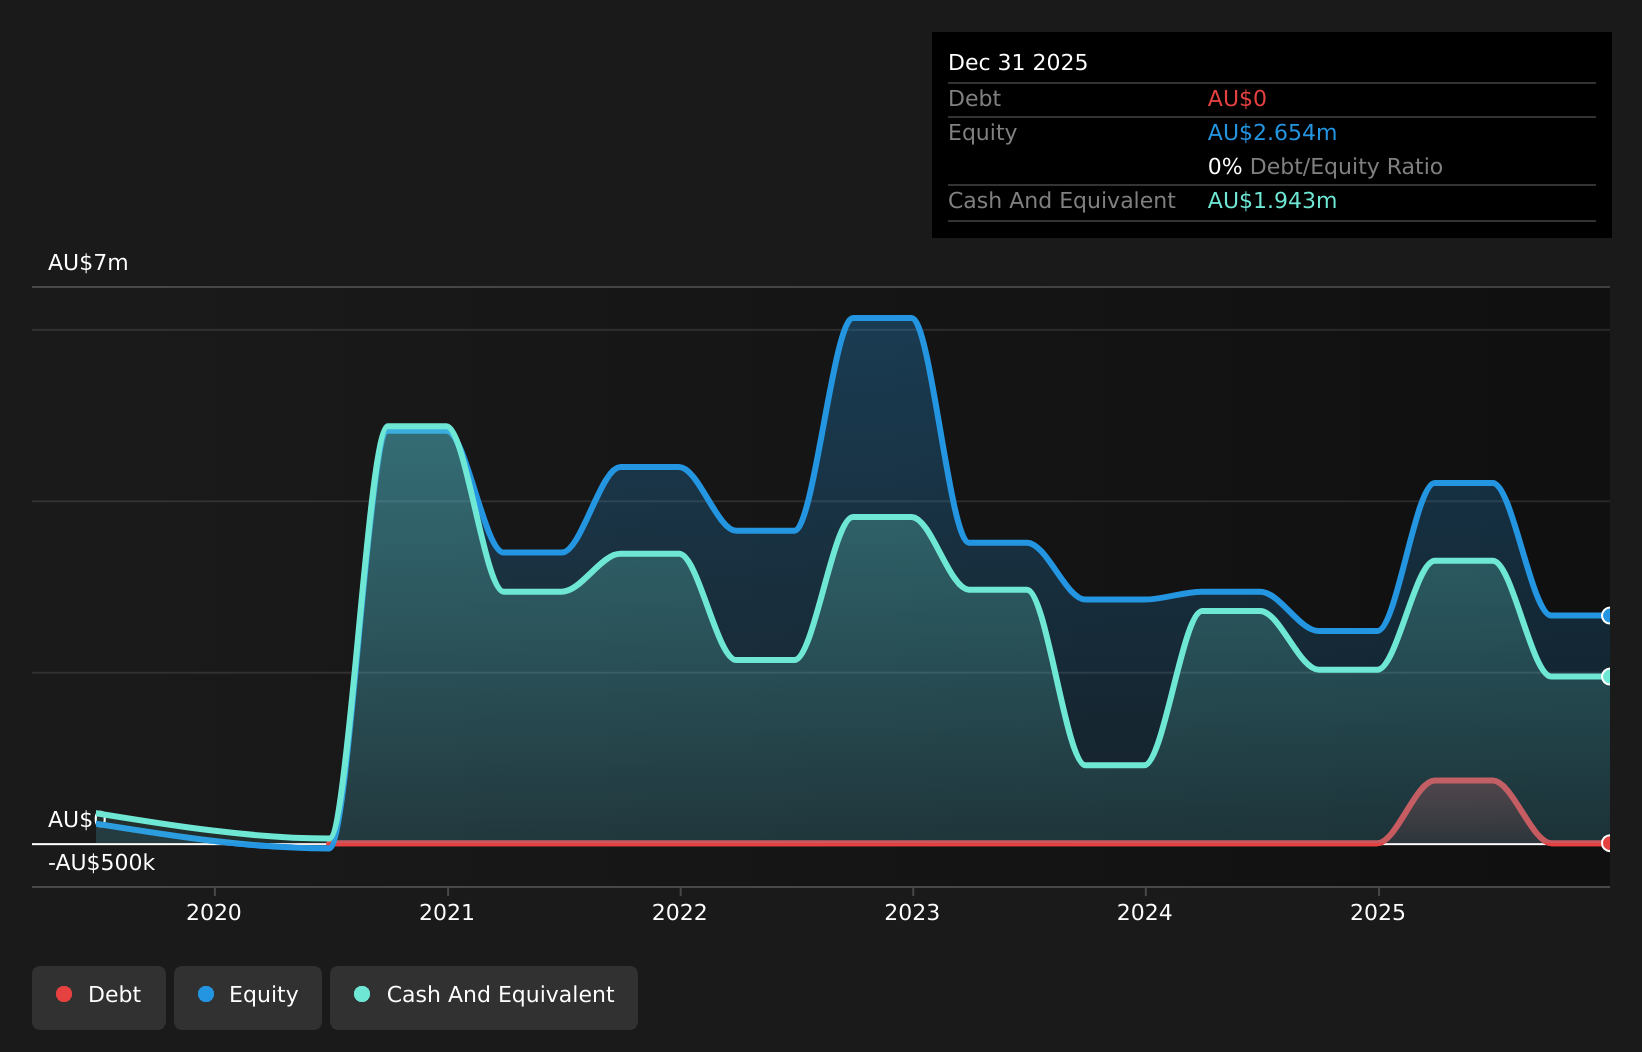Toggle the Debt series legend button
1642x1052 pixels.
pos(99,997)
